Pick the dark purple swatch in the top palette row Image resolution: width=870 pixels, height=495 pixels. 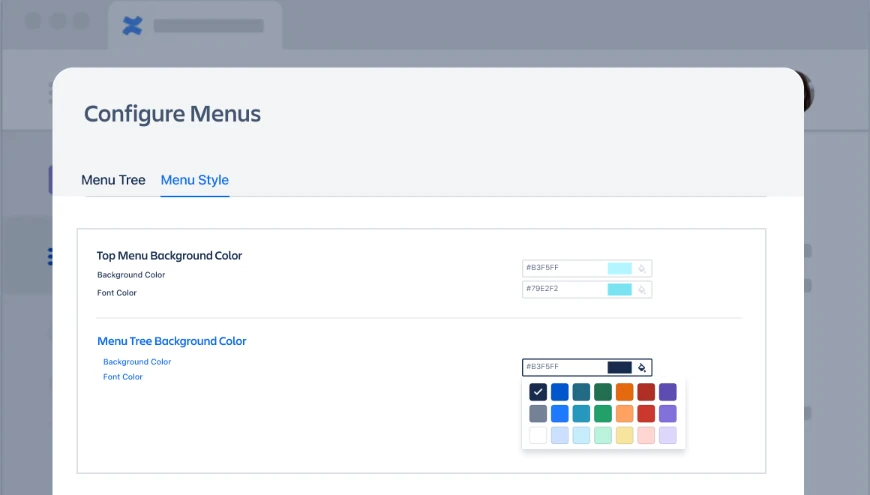coord(668,392)
